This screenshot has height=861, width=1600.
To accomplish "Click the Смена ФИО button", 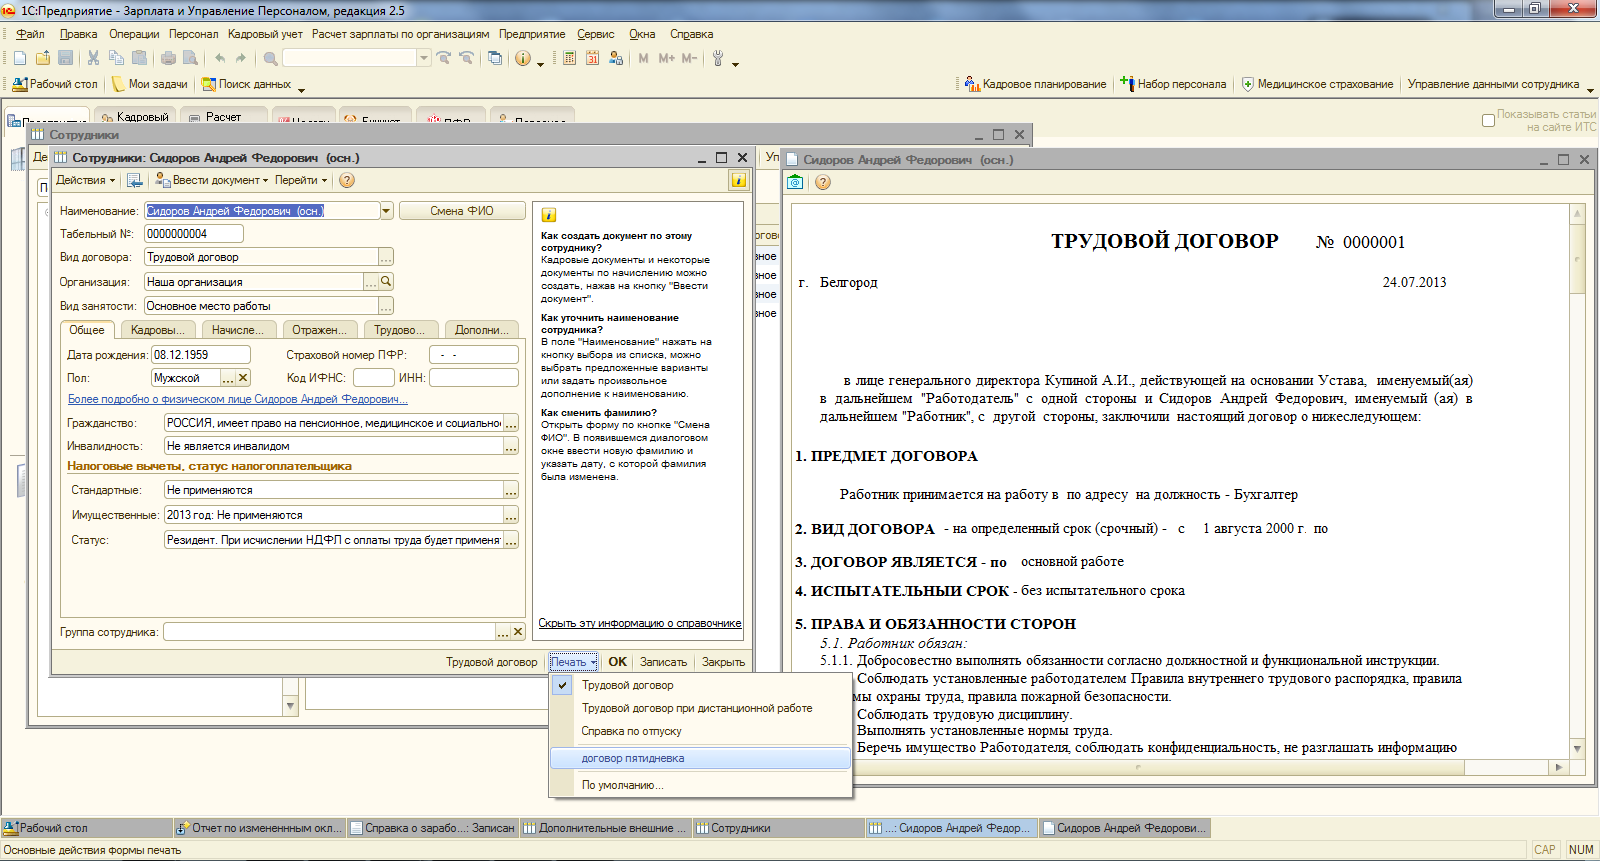I will click(462, 211).
